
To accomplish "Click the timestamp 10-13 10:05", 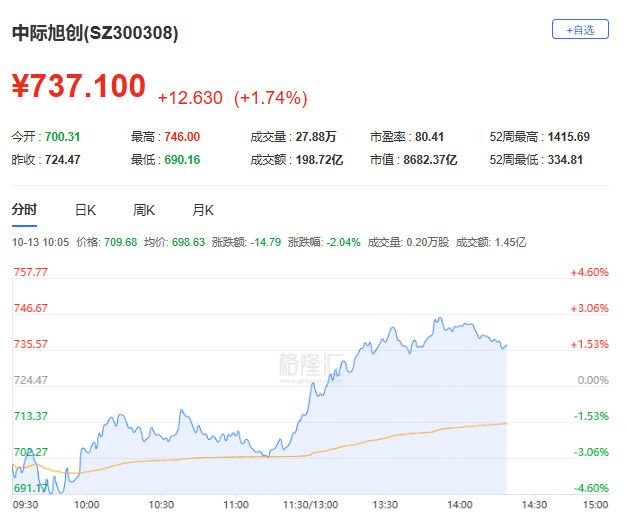I will [40, 242].
